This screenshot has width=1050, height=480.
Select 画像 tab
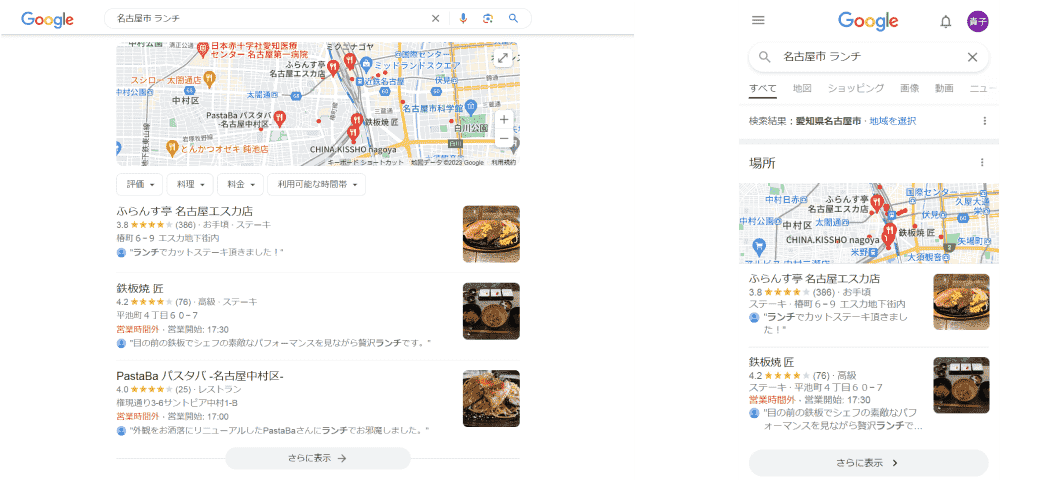pyautogui.click(x=909, y=88)
